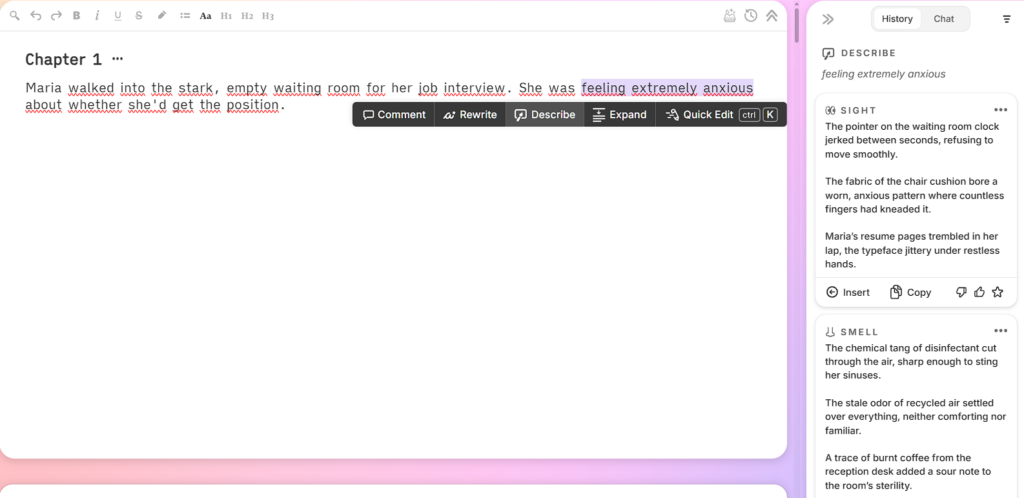
Task: Thumbs down the SIGHT card
Action: tap(961, 292)
